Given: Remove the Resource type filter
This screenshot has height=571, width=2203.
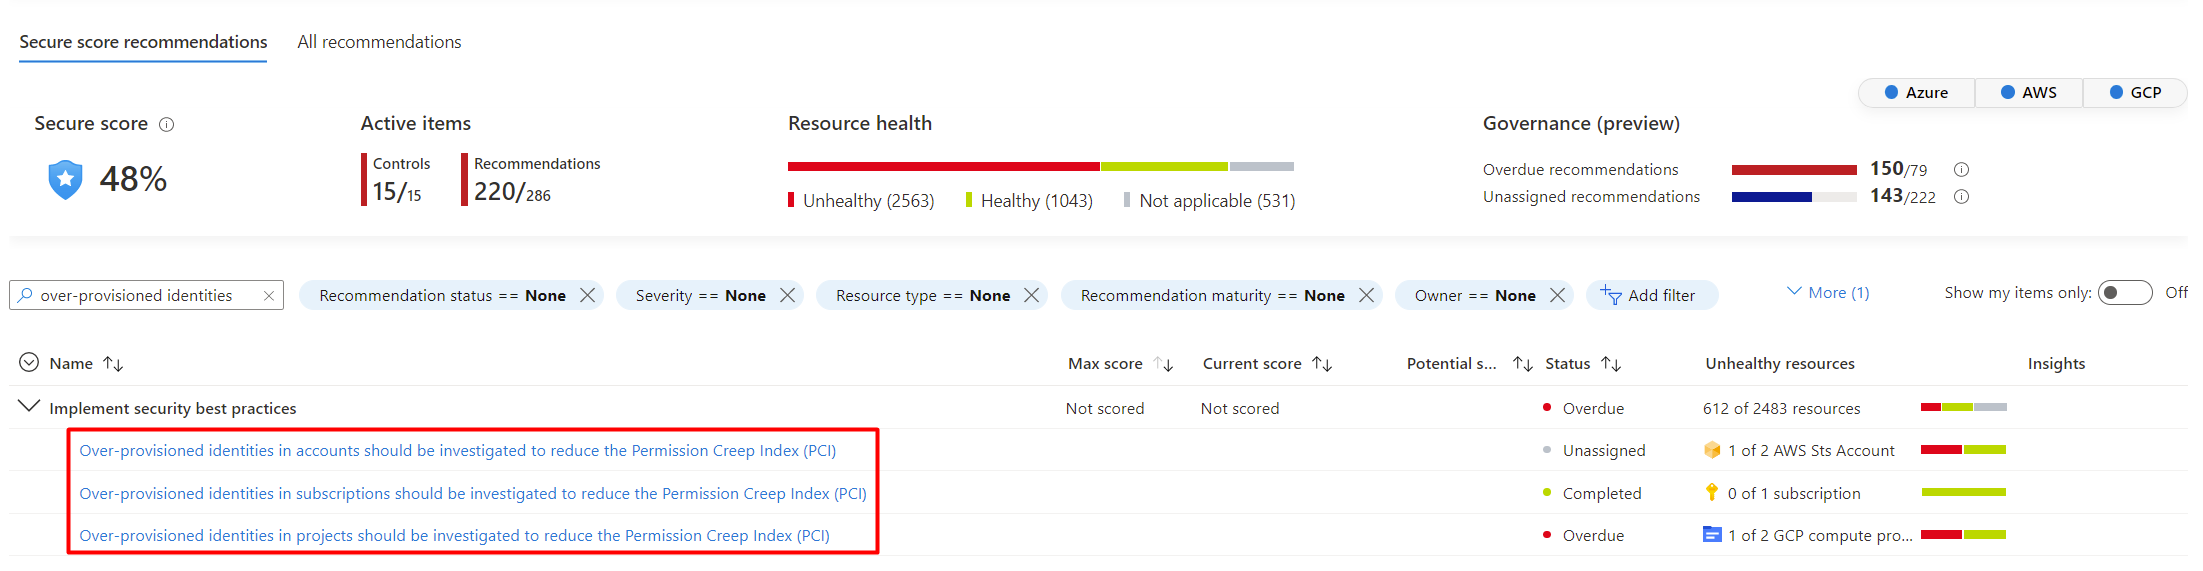Looking at the screenshot, I should pos(1032,296).
